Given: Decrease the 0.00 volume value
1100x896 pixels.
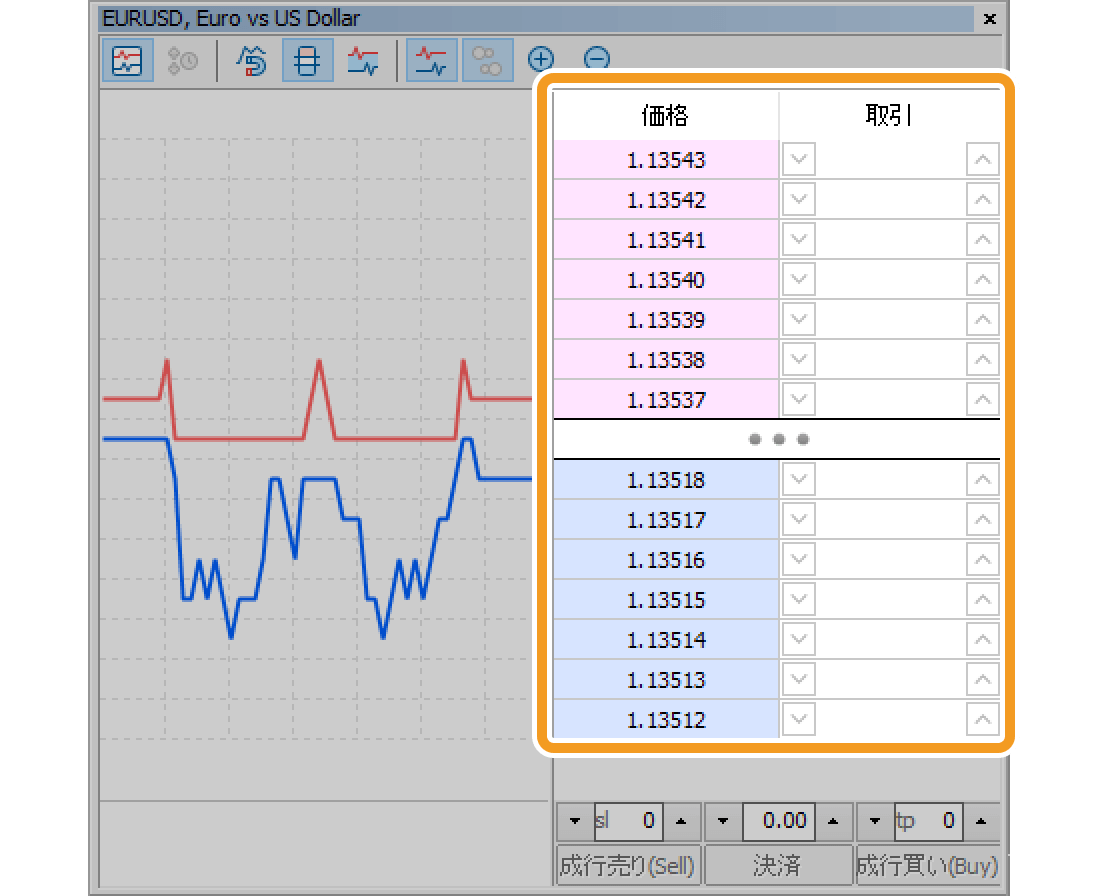Looking at the screenshot, I should (723, 821).
